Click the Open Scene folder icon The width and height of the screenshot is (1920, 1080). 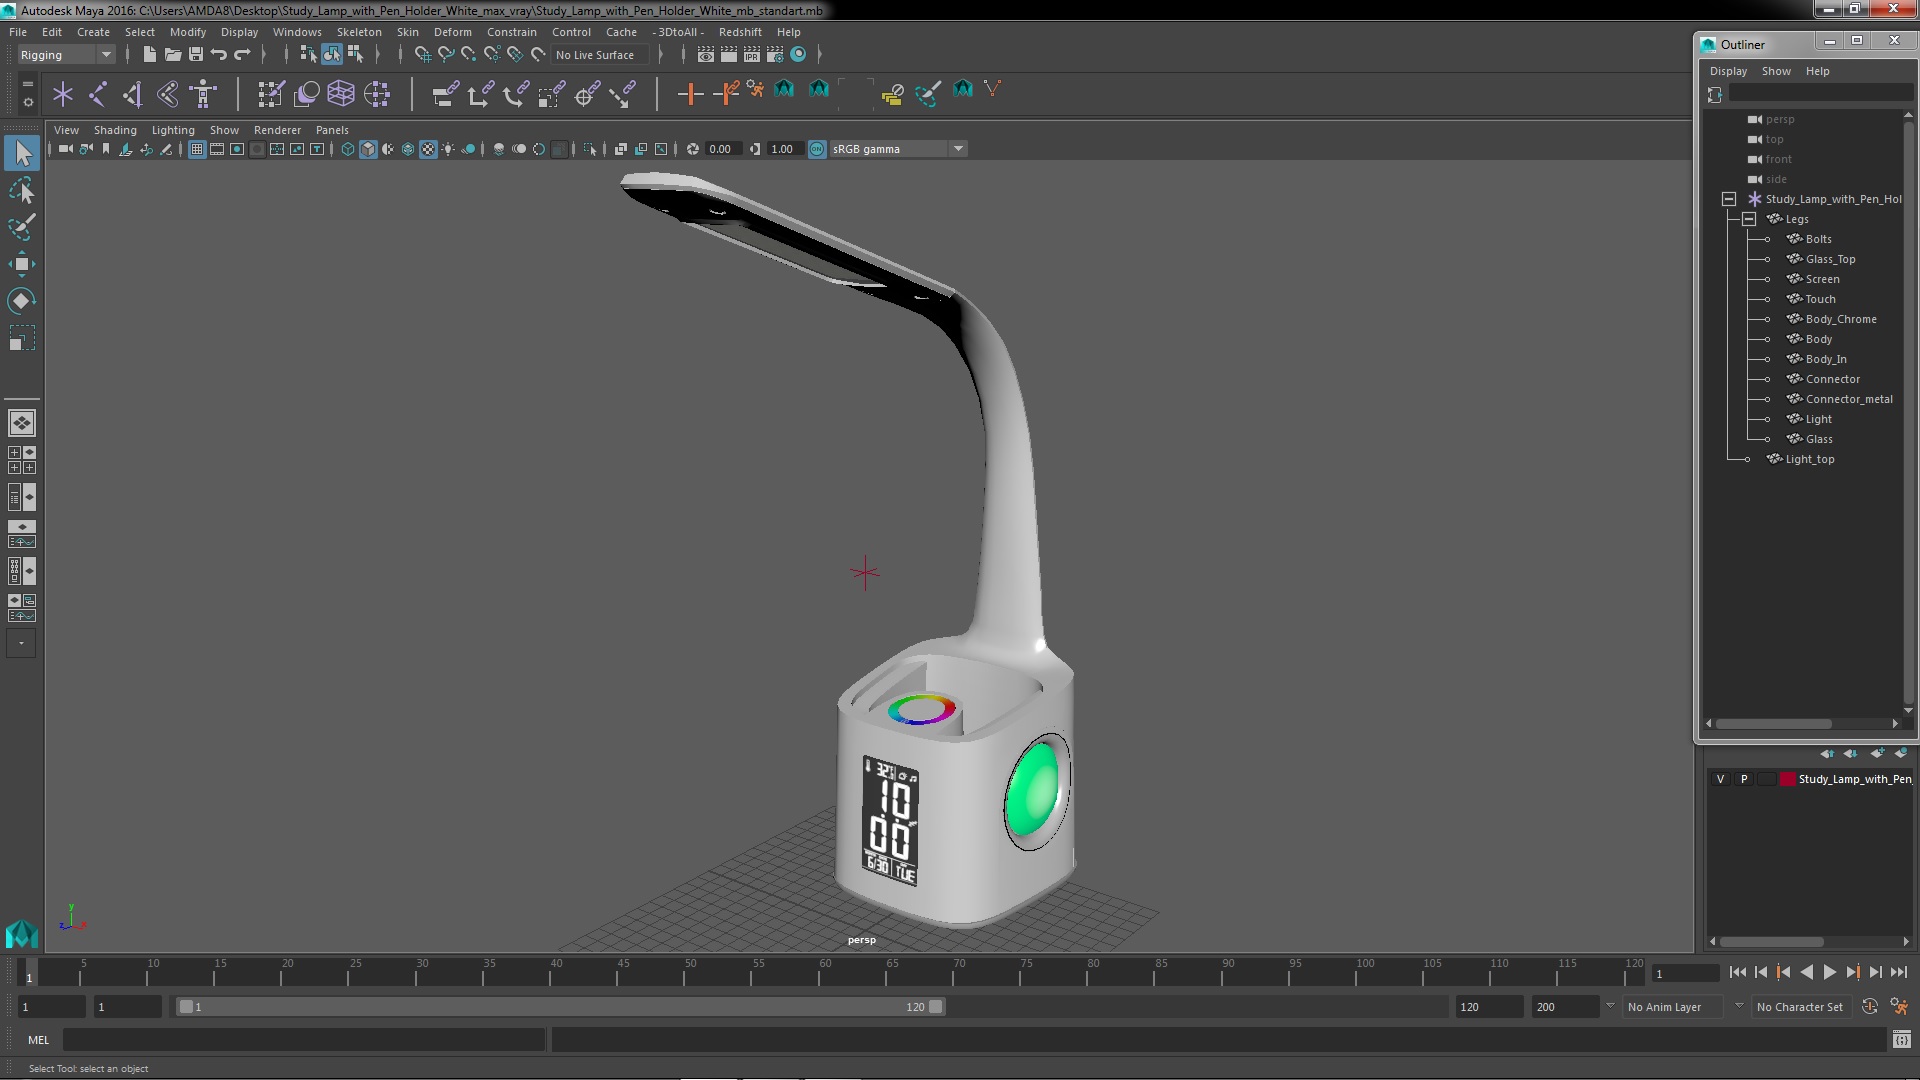(172, 55)
